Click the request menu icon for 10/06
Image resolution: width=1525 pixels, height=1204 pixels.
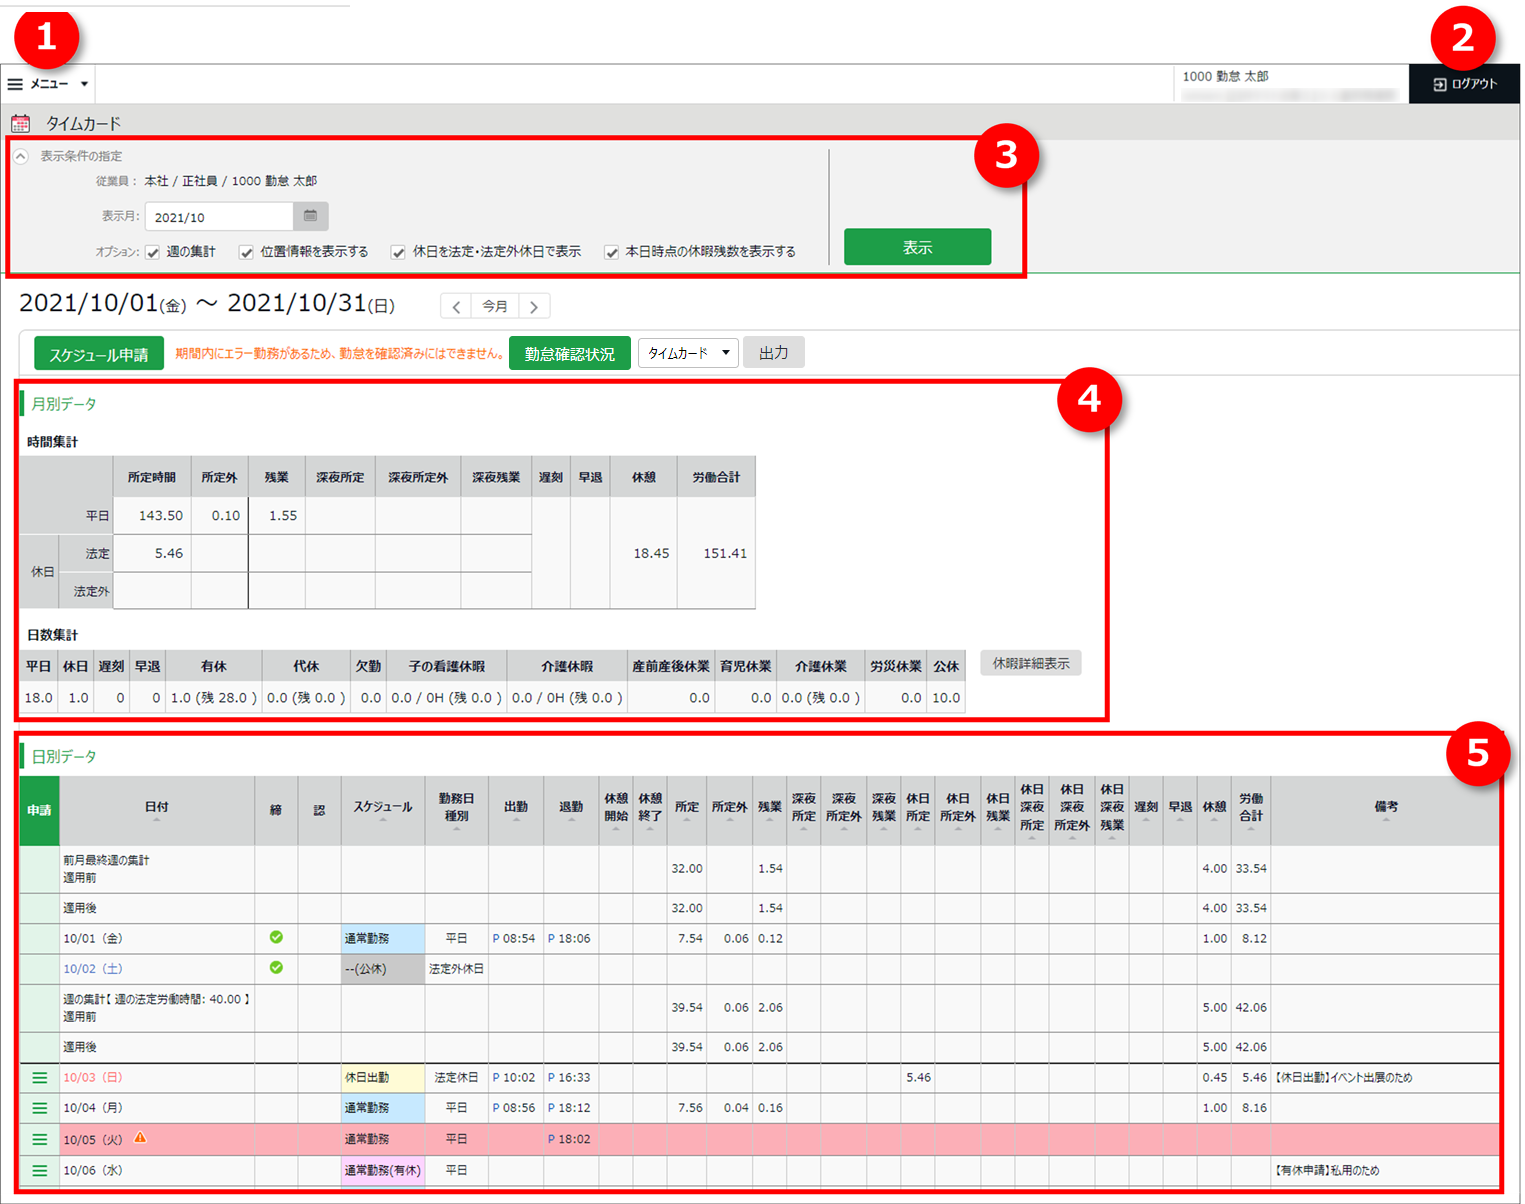(40, 1170)
